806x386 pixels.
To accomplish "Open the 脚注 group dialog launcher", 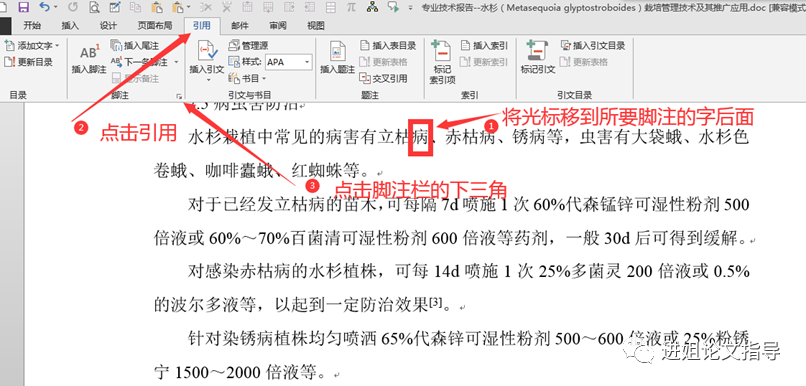I will coord(179,96).
